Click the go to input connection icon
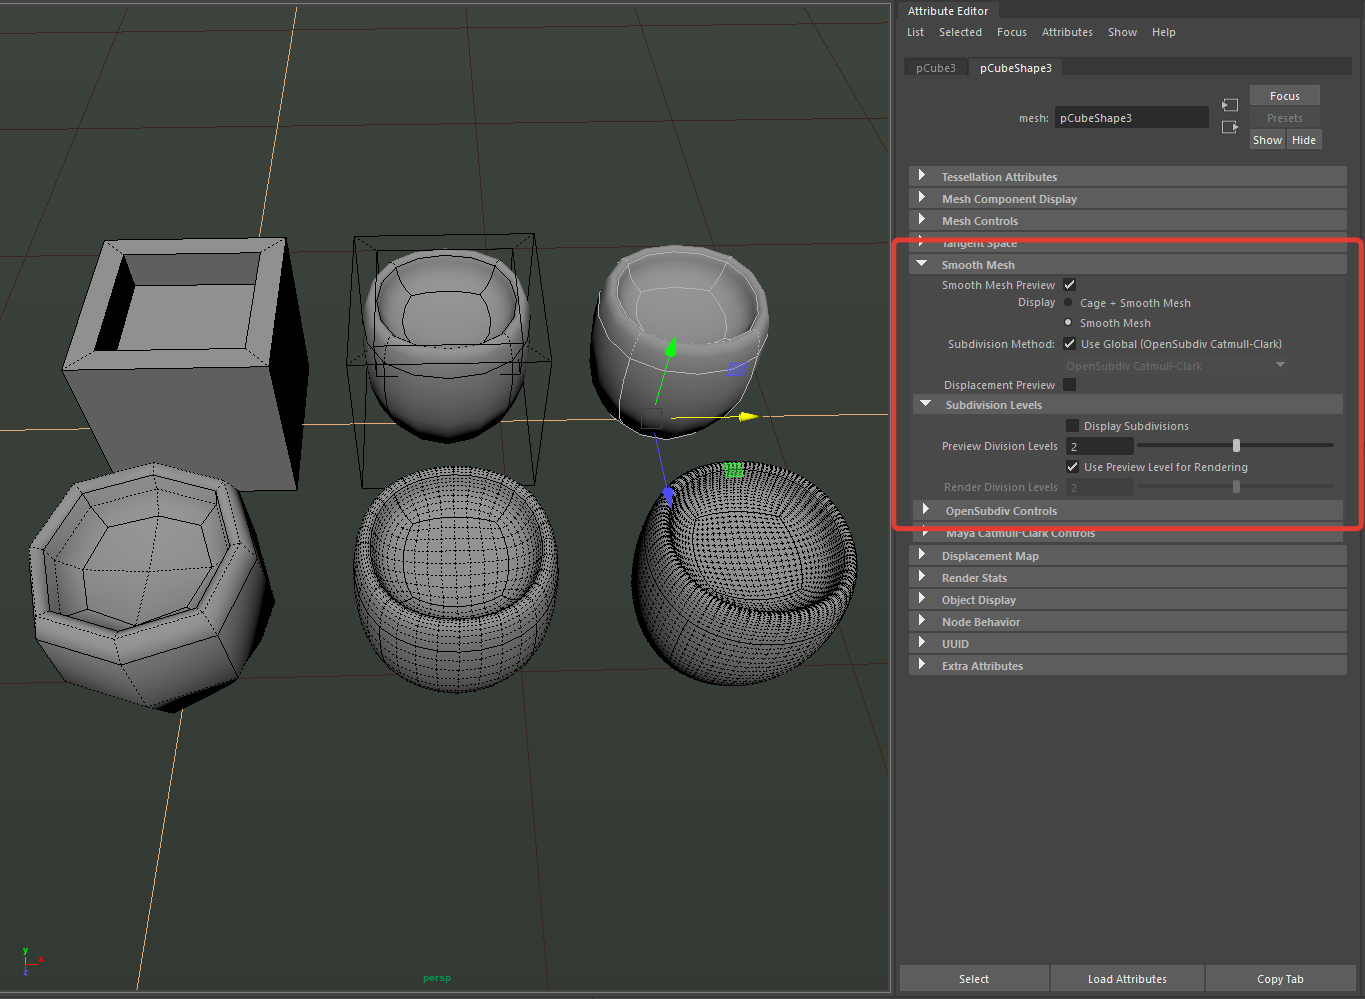Screen dimensions: 1365x999 [1230, 105]
